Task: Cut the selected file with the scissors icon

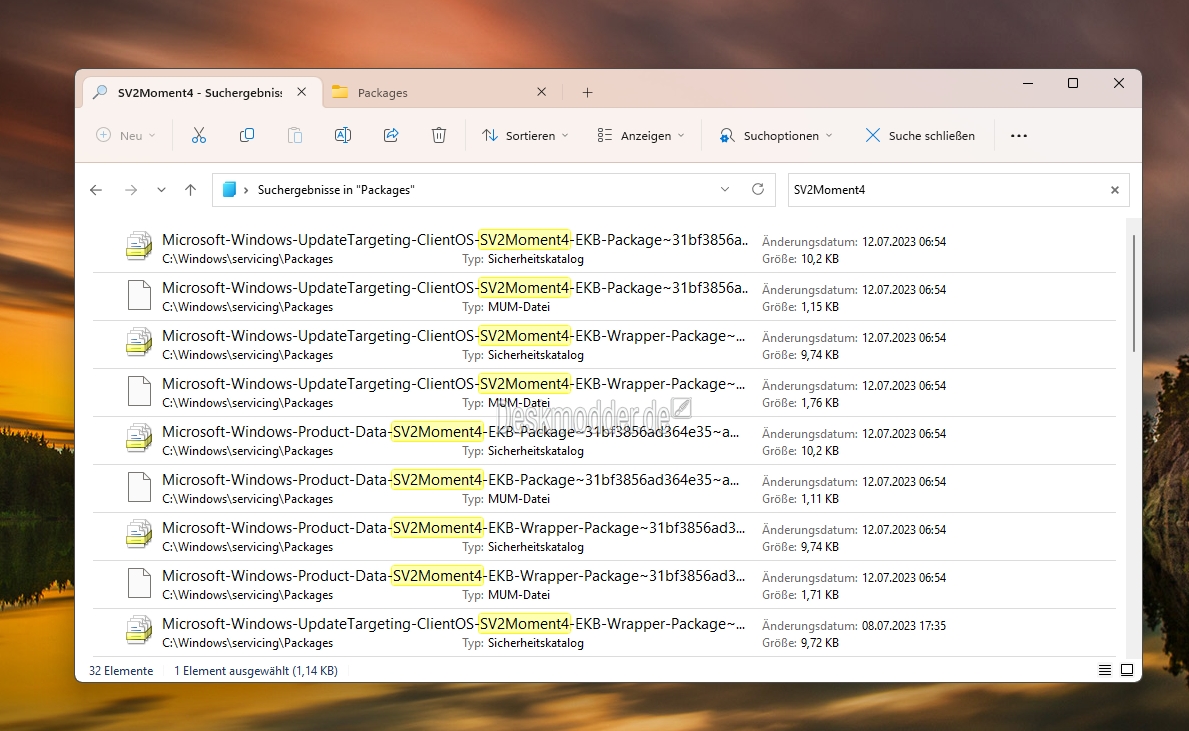Action: point(199,136)
